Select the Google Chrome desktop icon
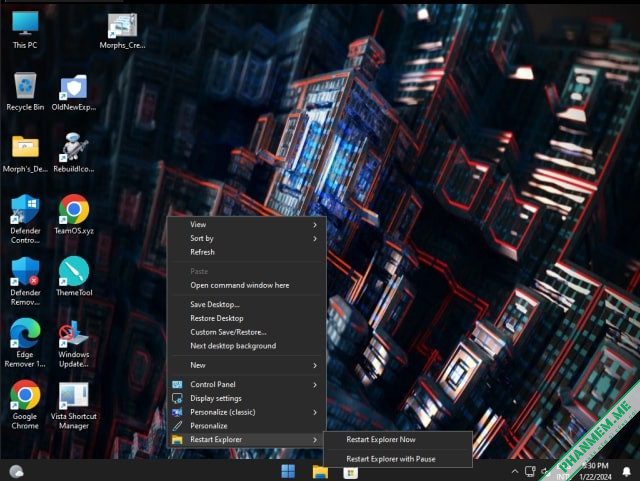 25,405
